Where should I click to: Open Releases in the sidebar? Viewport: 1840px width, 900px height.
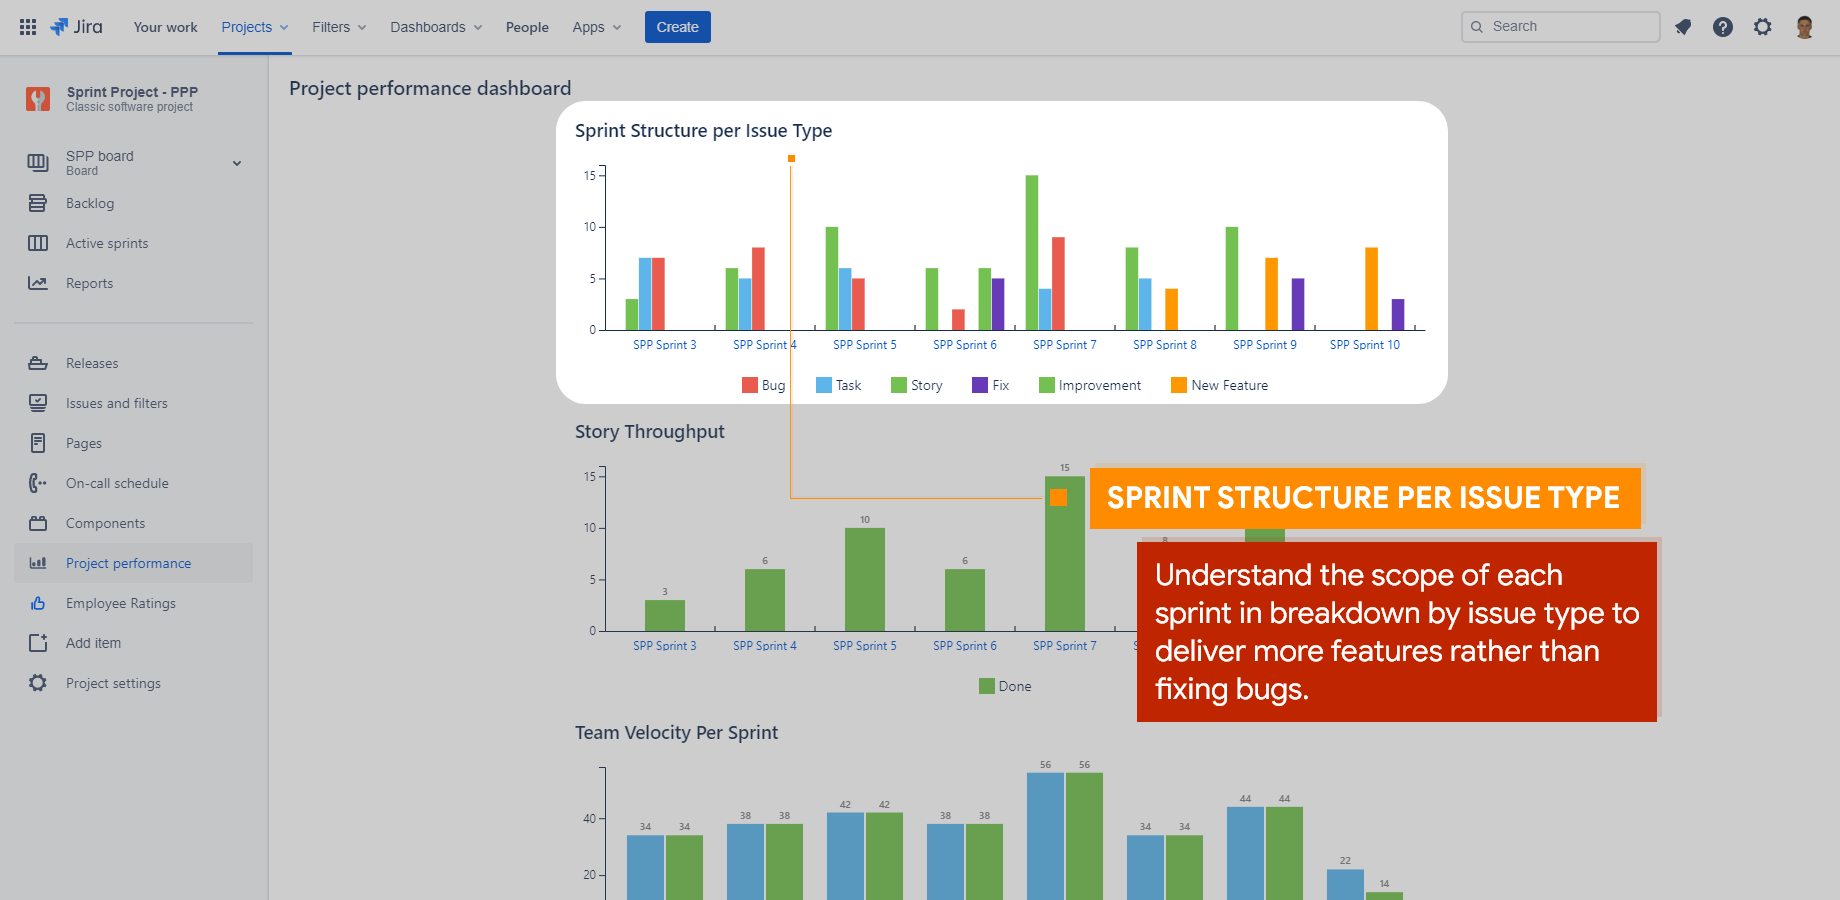(x=92, y=363)
